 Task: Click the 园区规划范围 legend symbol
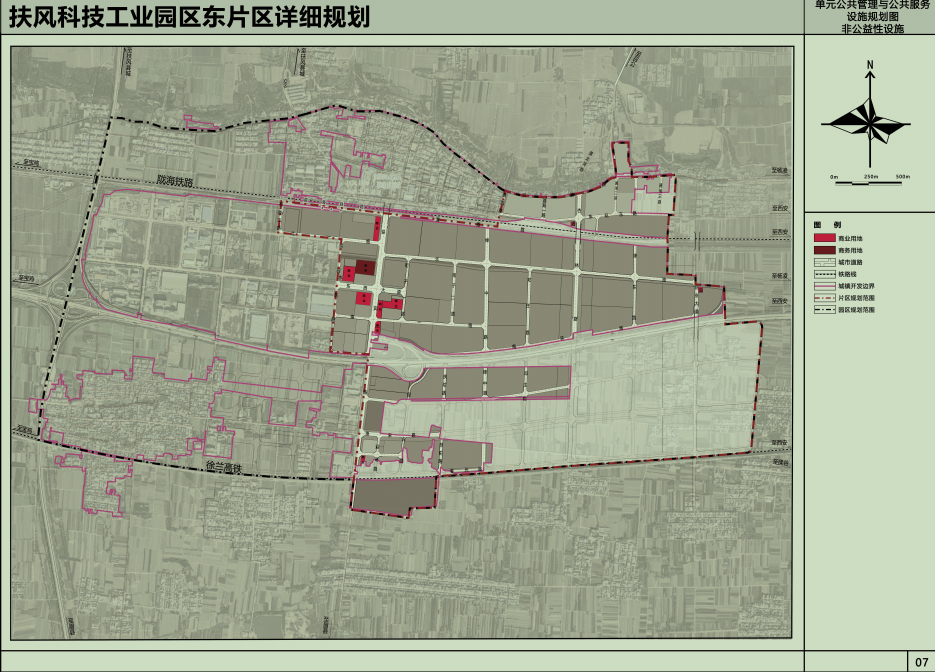(824, 311)
